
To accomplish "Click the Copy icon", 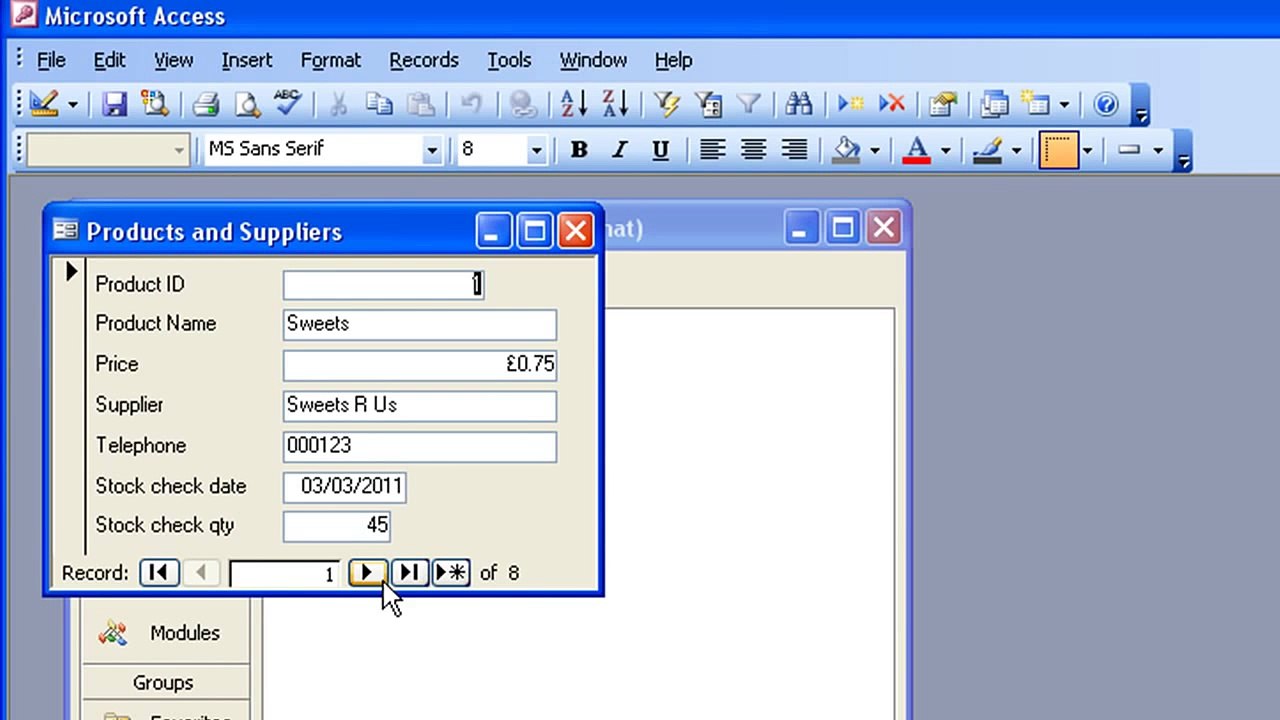I will tap(379, 104).
